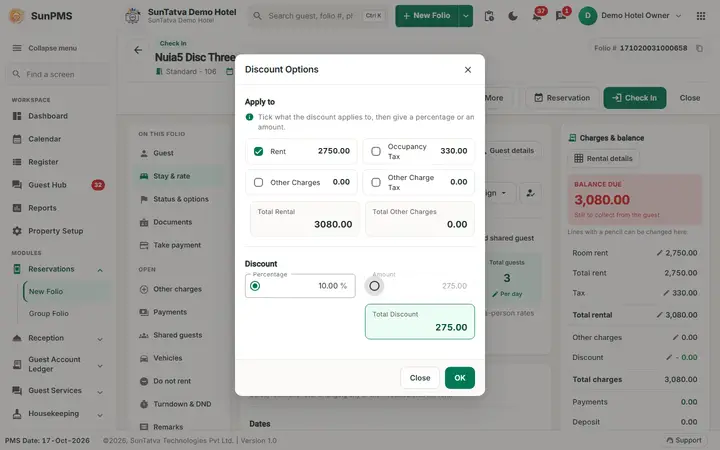Click the New Folio button

tap(427, 16)
